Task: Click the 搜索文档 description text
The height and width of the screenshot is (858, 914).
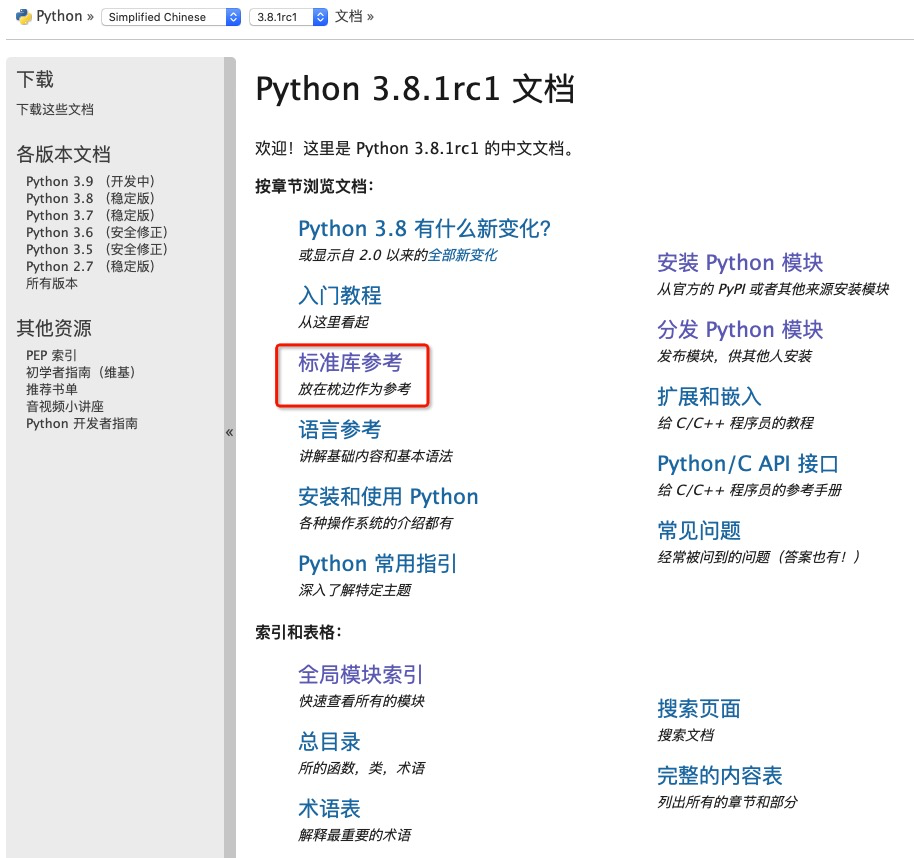Action: point(686,734)
